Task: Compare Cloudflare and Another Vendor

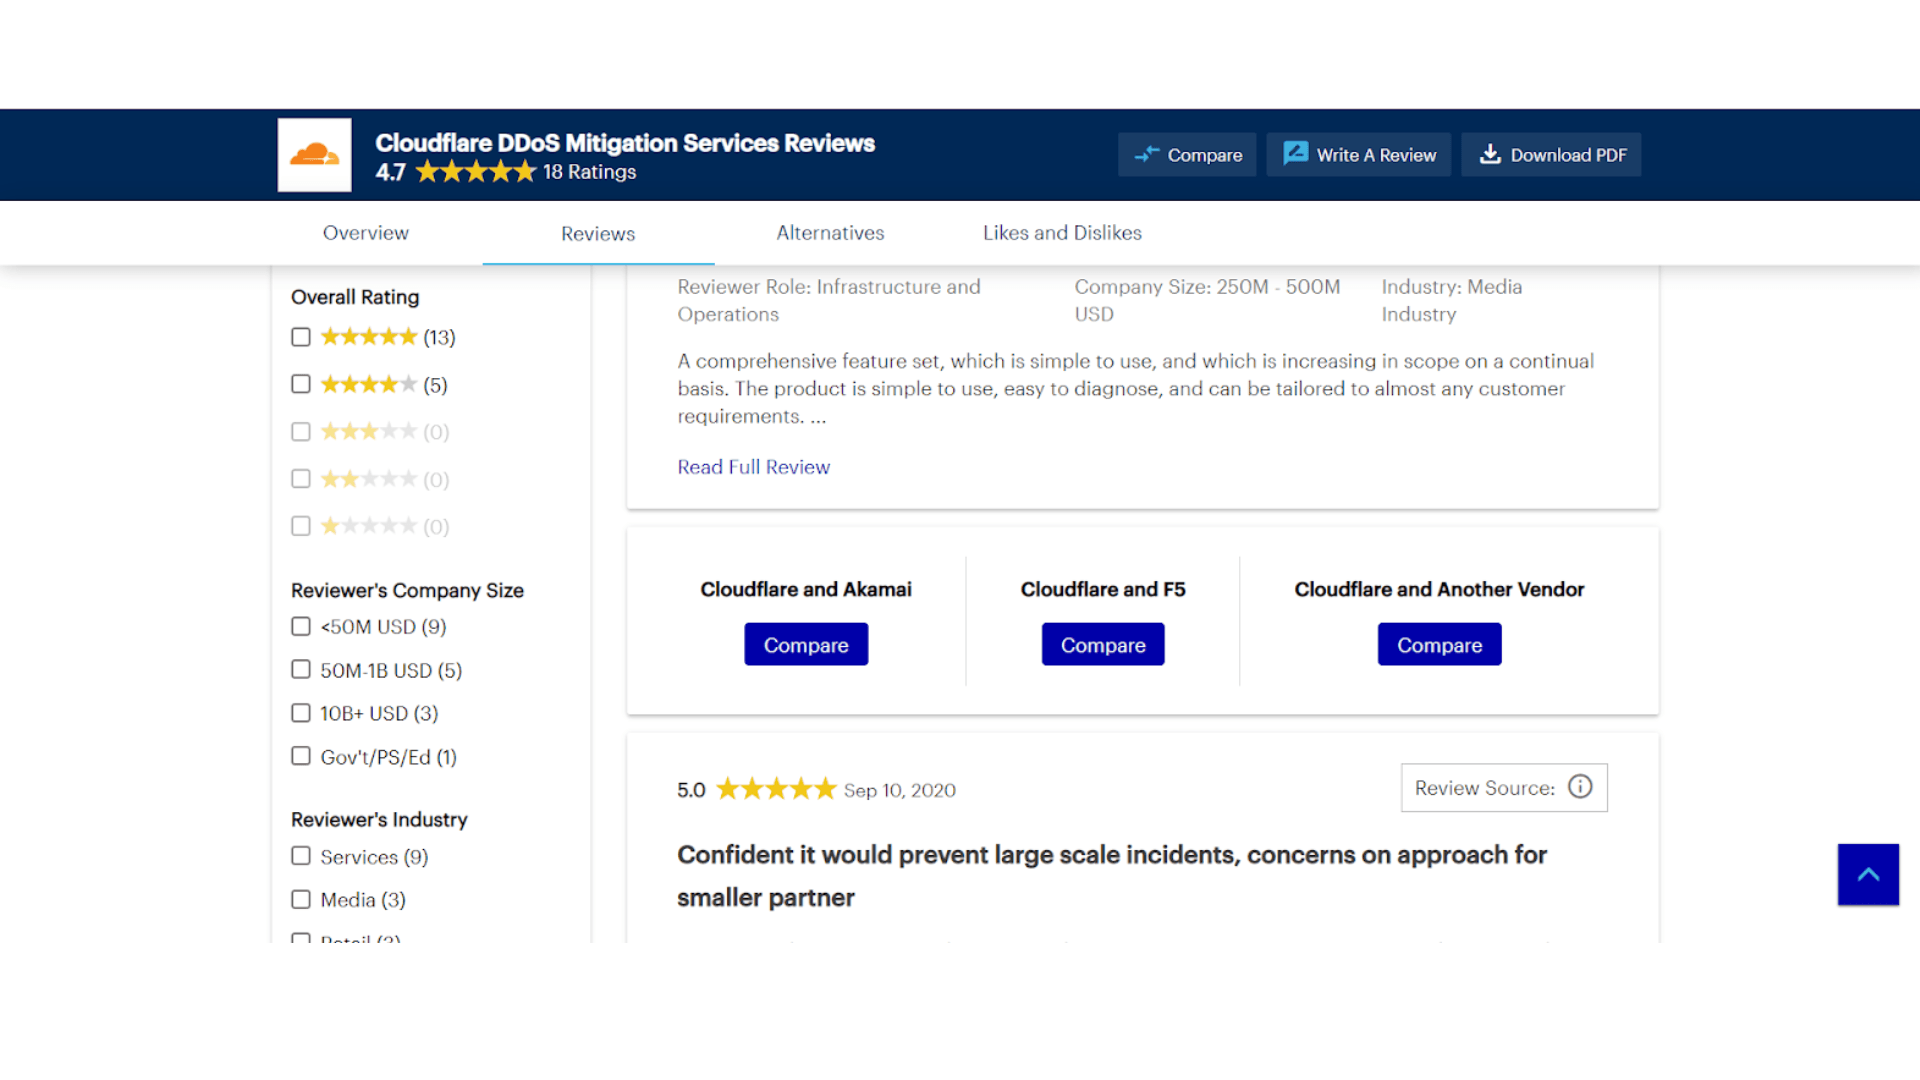Action: [x=1439, y=645]
